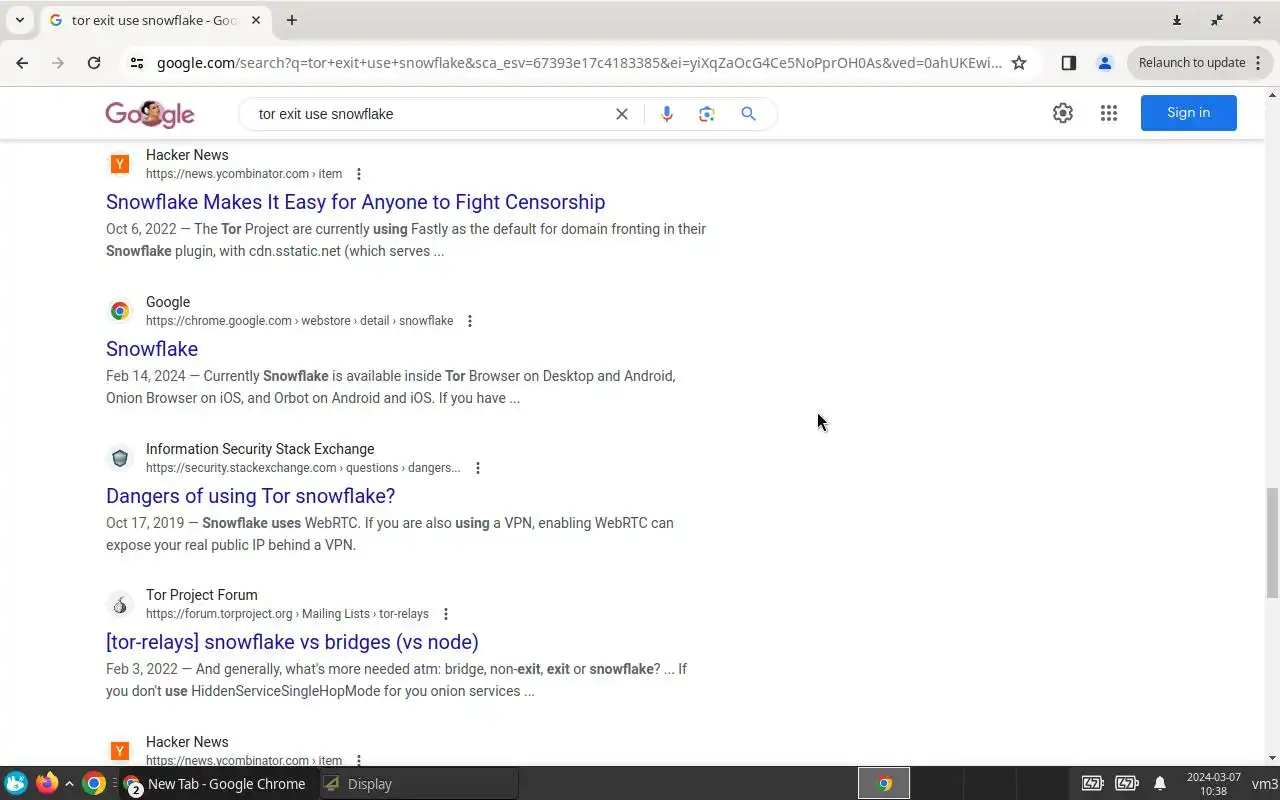Click the first battery indicator in system tray
Image resolution: width=1280 pixels, height=800 pixels.
[1093, 784]
